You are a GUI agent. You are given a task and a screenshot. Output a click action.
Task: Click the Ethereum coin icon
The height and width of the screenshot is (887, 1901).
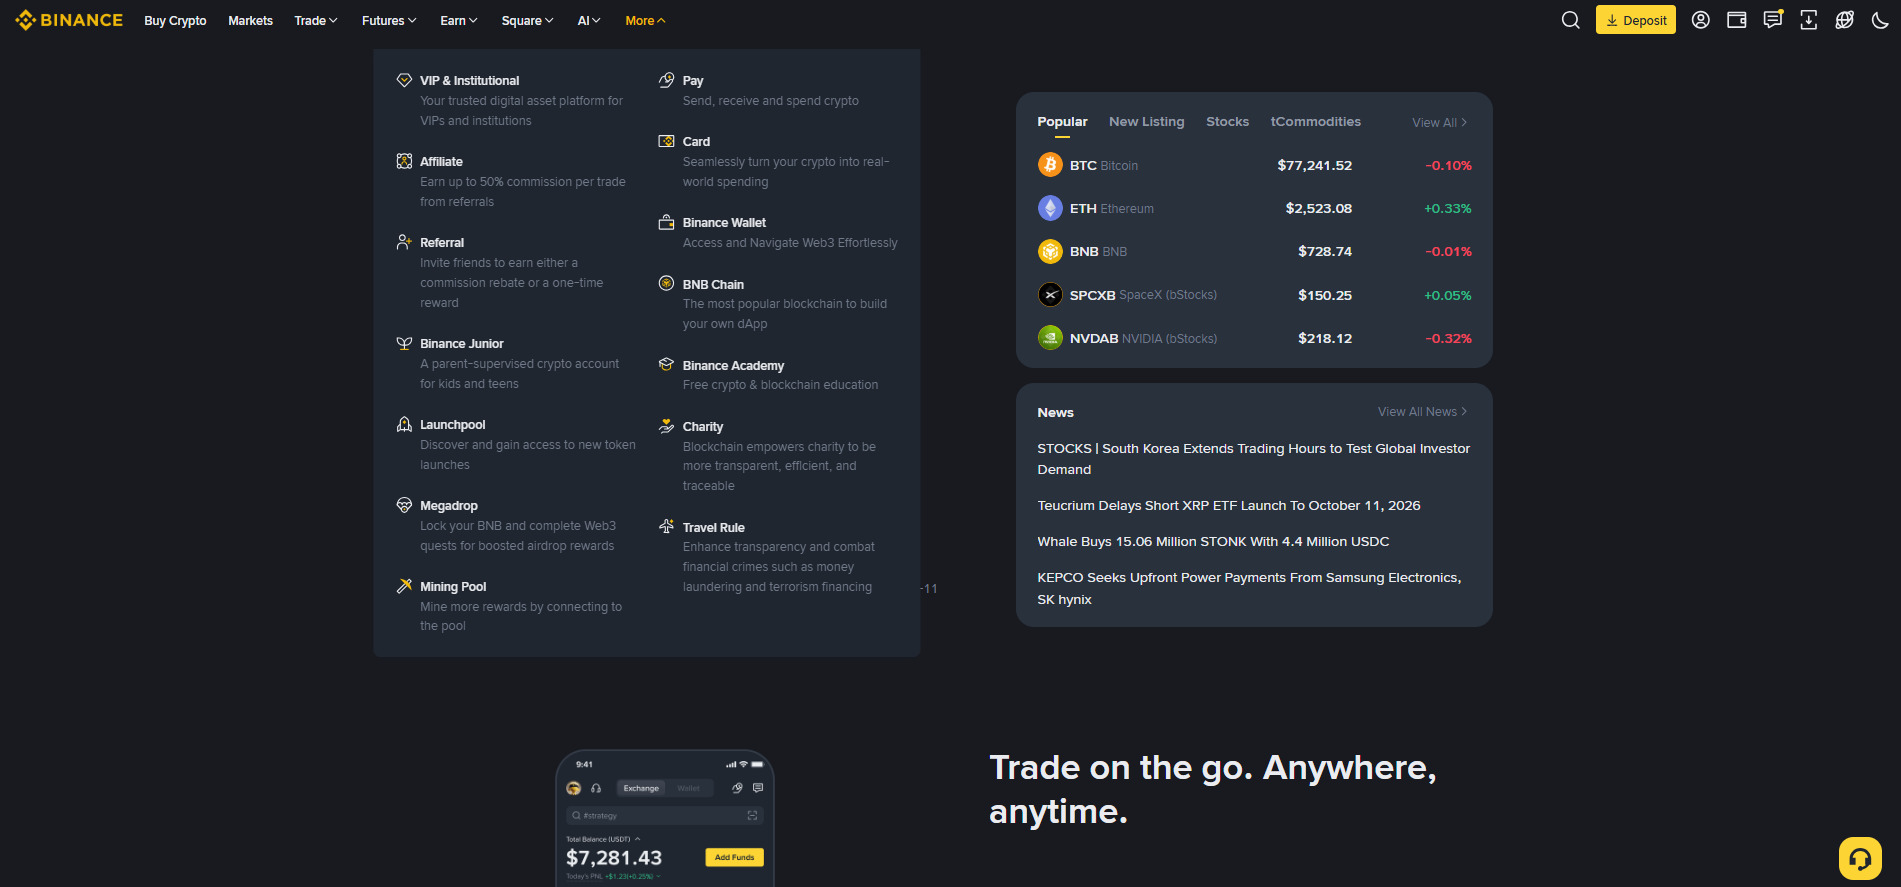click(x=1050, y=208)
